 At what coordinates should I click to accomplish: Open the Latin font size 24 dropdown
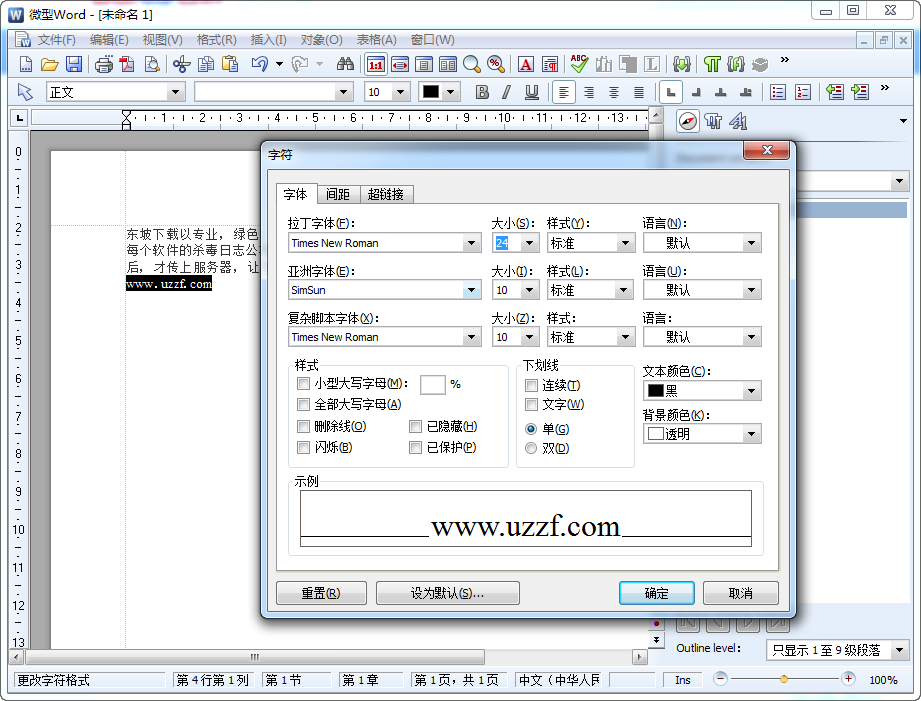point(529,243)
